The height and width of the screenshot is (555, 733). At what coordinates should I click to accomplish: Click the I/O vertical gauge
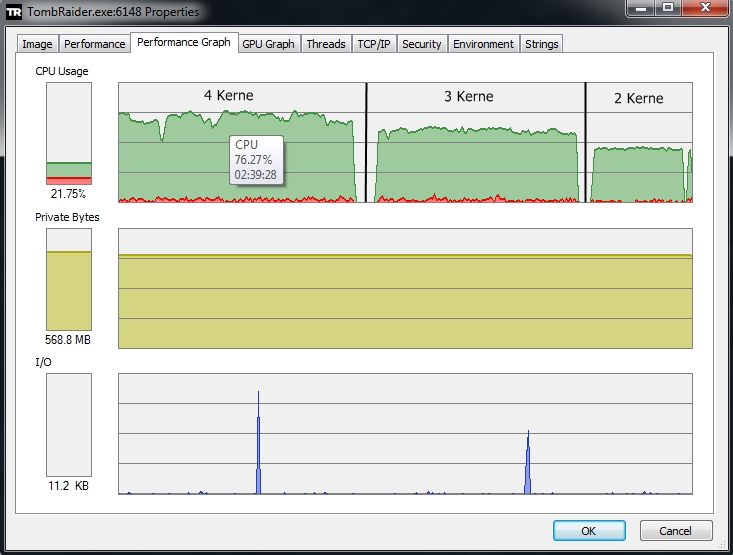(69, 425)
